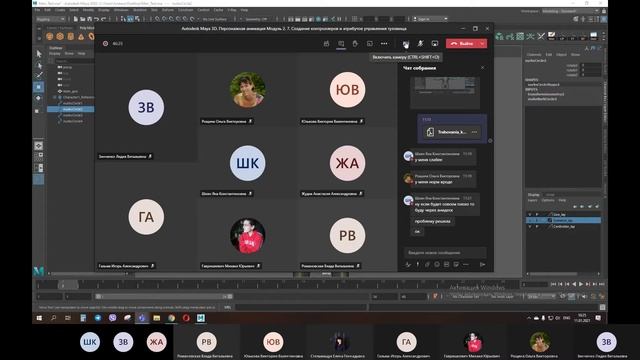This screenshot has height=360, width=640.
Task: Open the emoji picker in chat
Action: pos(437,264)
